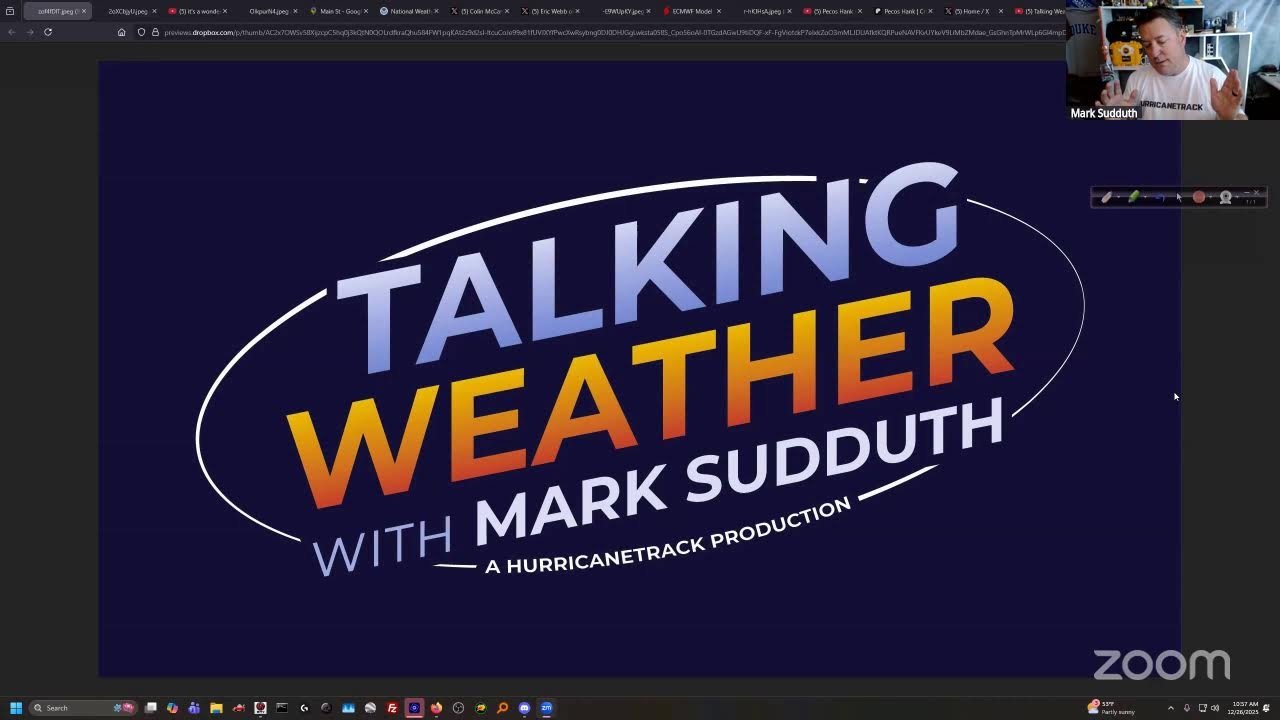Click the browser home icon
This screenshot has height=720, width=1280.
pos(121,32)
